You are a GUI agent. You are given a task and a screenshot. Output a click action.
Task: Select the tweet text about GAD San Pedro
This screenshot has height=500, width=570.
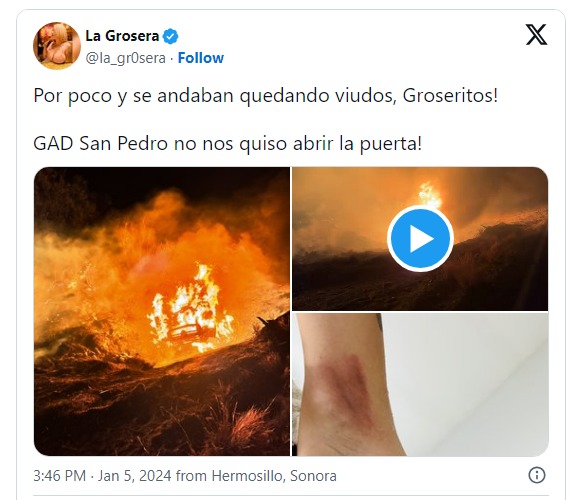[228, 144]
